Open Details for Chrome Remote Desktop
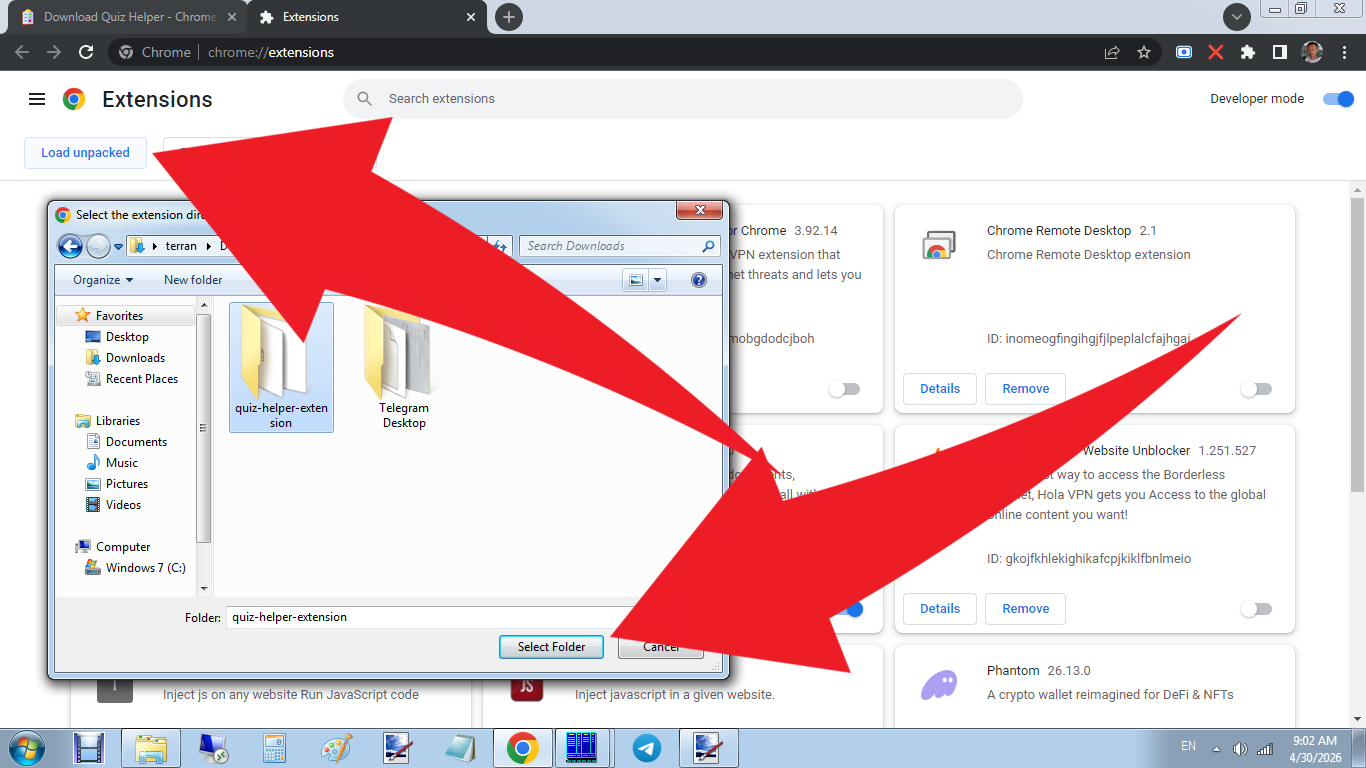 940,389
